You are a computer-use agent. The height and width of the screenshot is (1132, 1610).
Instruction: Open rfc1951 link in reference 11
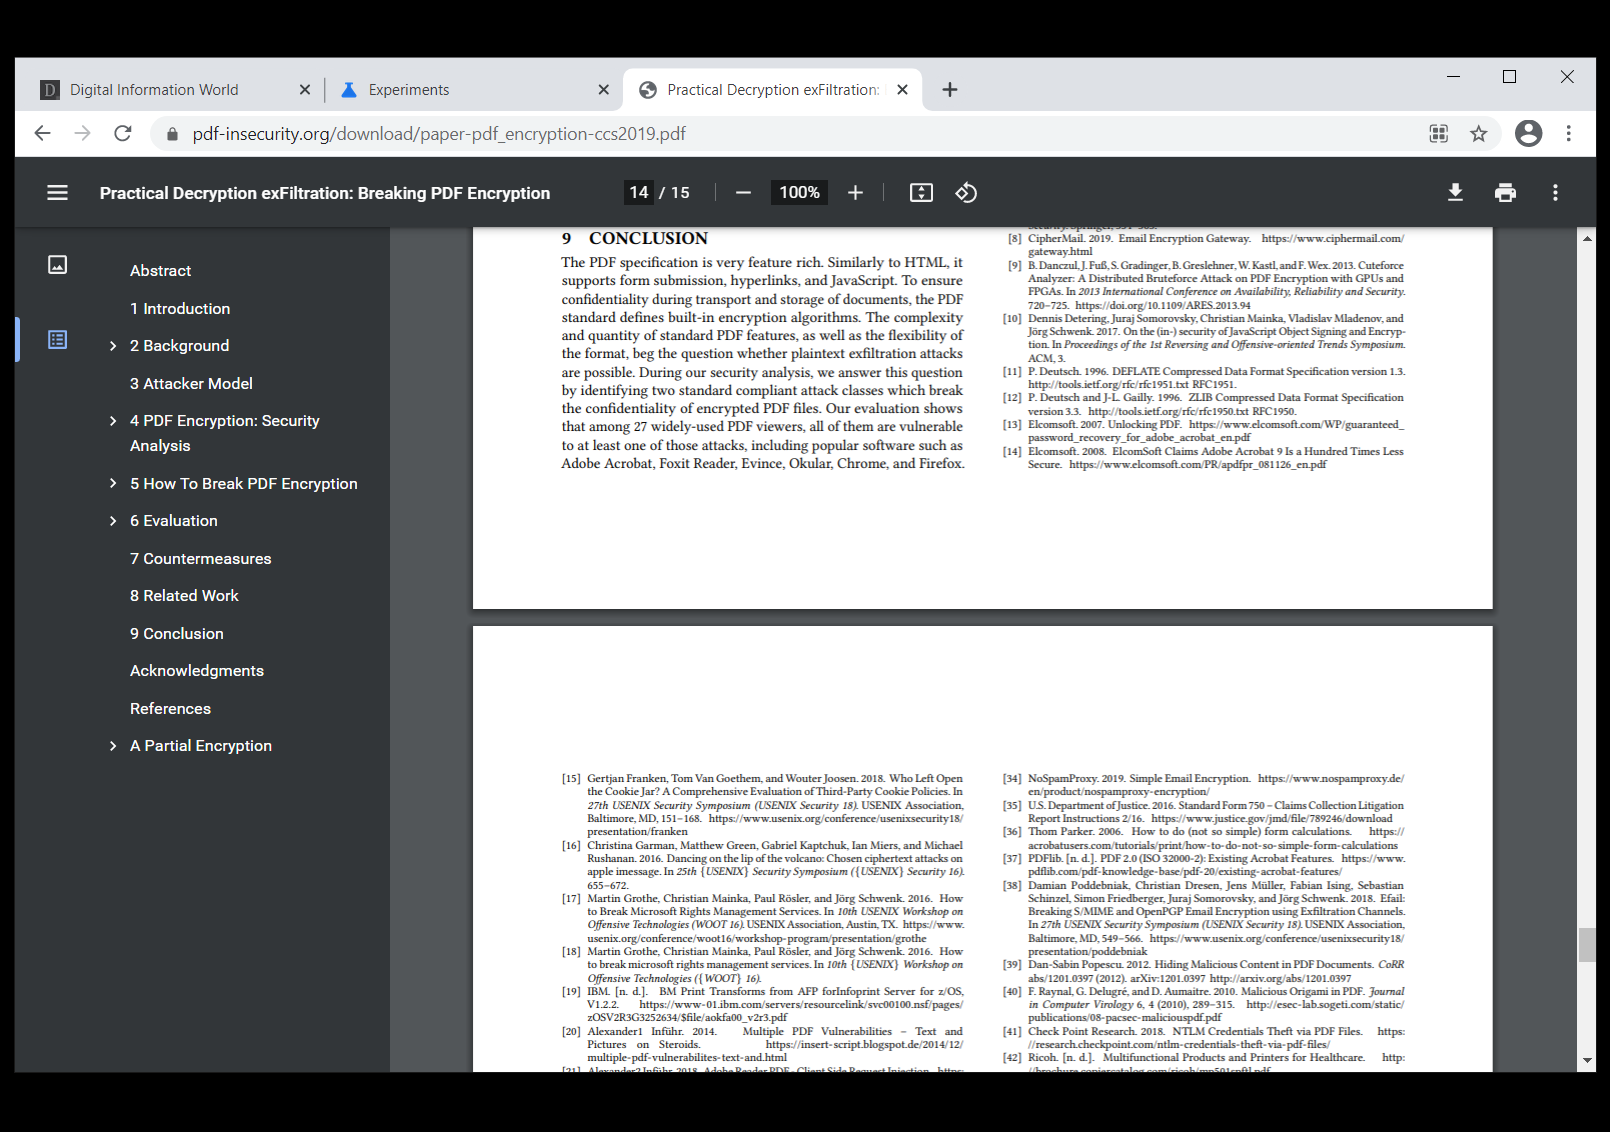pos(1109,385)
